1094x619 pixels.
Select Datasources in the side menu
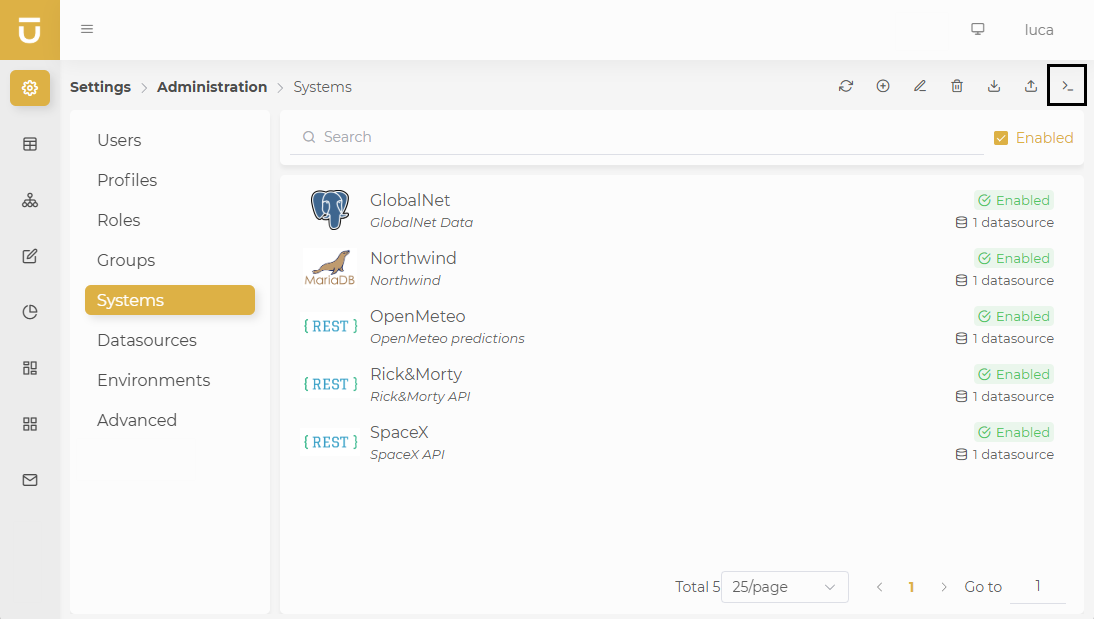click(x=147, y=340)
